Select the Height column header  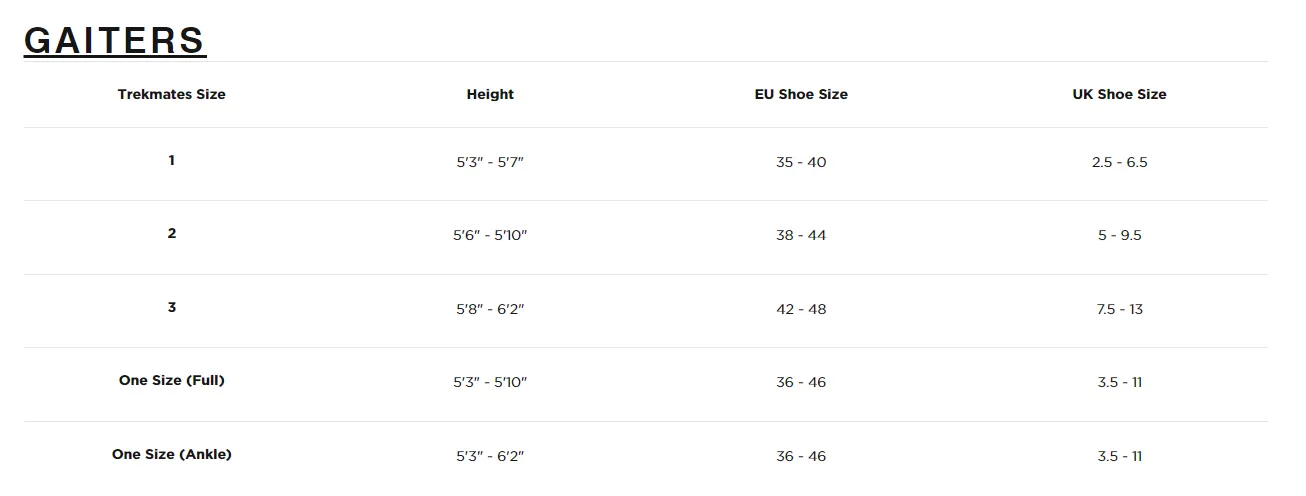pos(490,94)
